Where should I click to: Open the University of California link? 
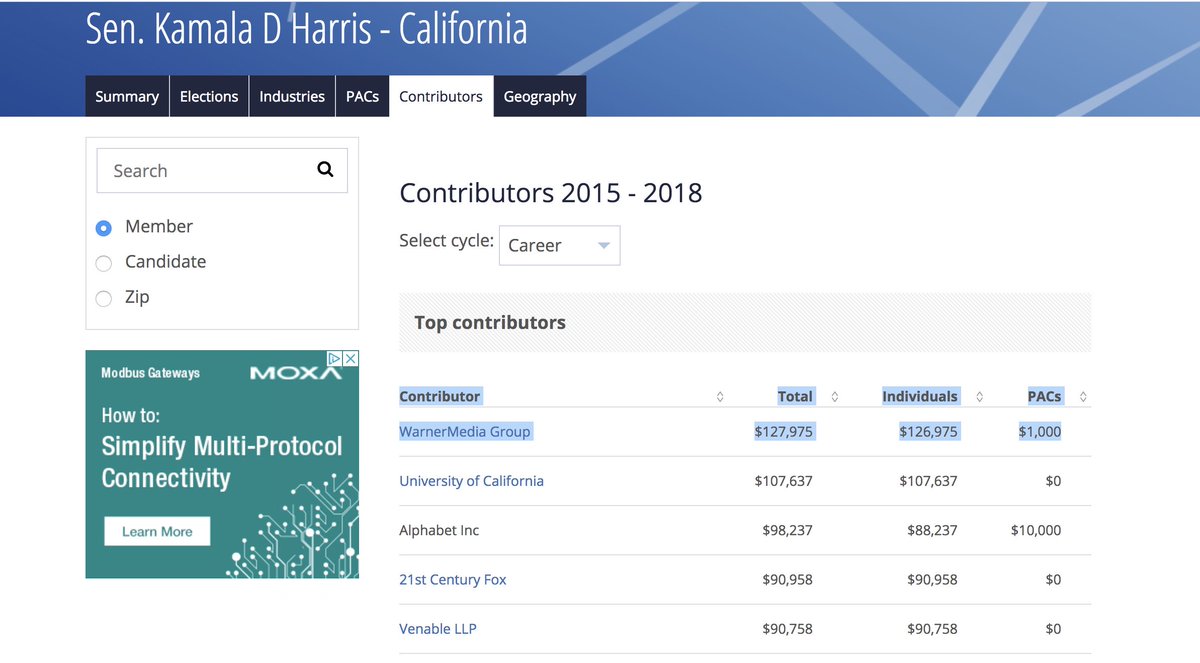click(471, 481)
